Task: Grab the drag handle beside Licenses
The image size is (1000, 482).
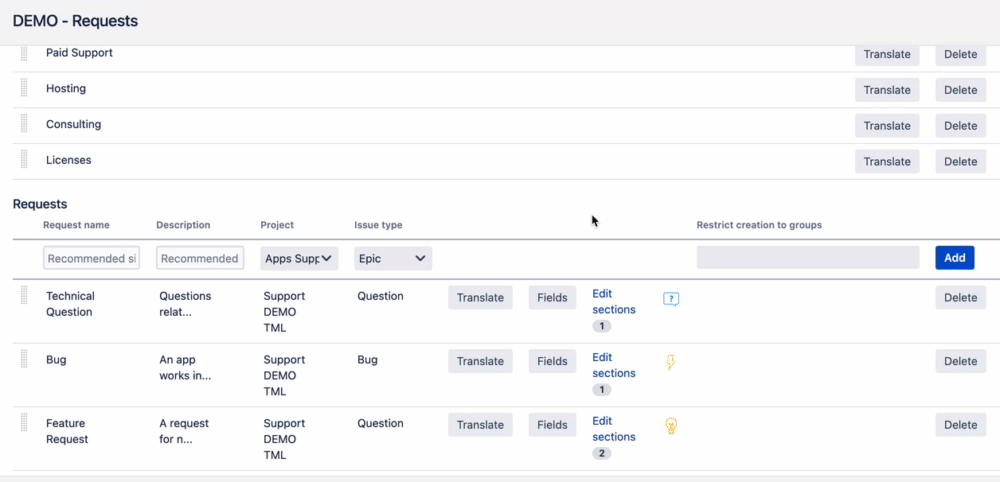Action: pyautogui.click(x=24, y=161)
